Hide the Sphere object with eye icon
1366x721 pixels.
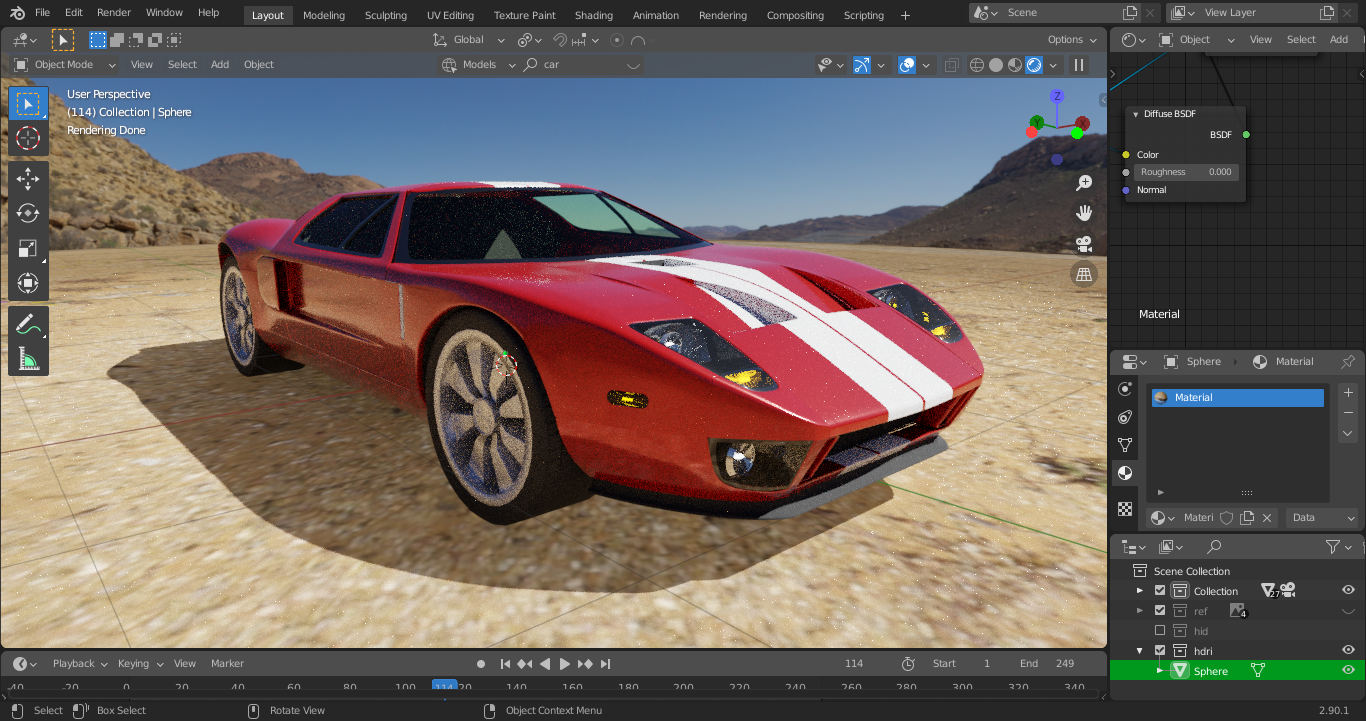(x=1348, y=671)
